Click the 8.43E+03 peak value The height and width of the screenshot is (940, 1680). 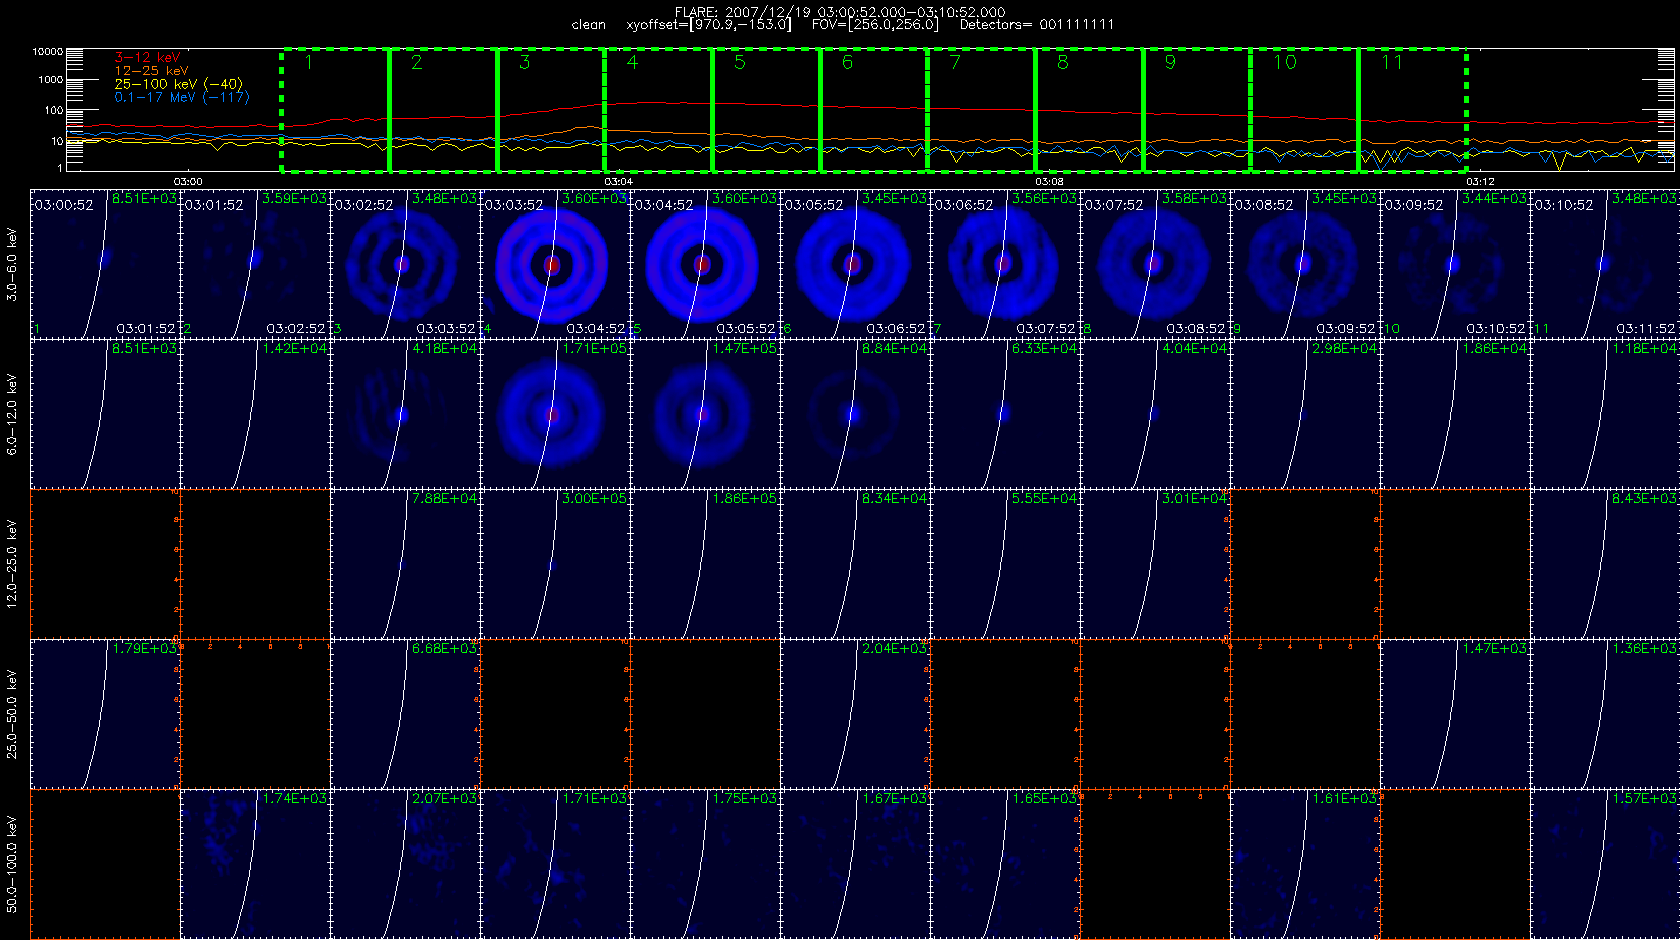coord(1644,499)
